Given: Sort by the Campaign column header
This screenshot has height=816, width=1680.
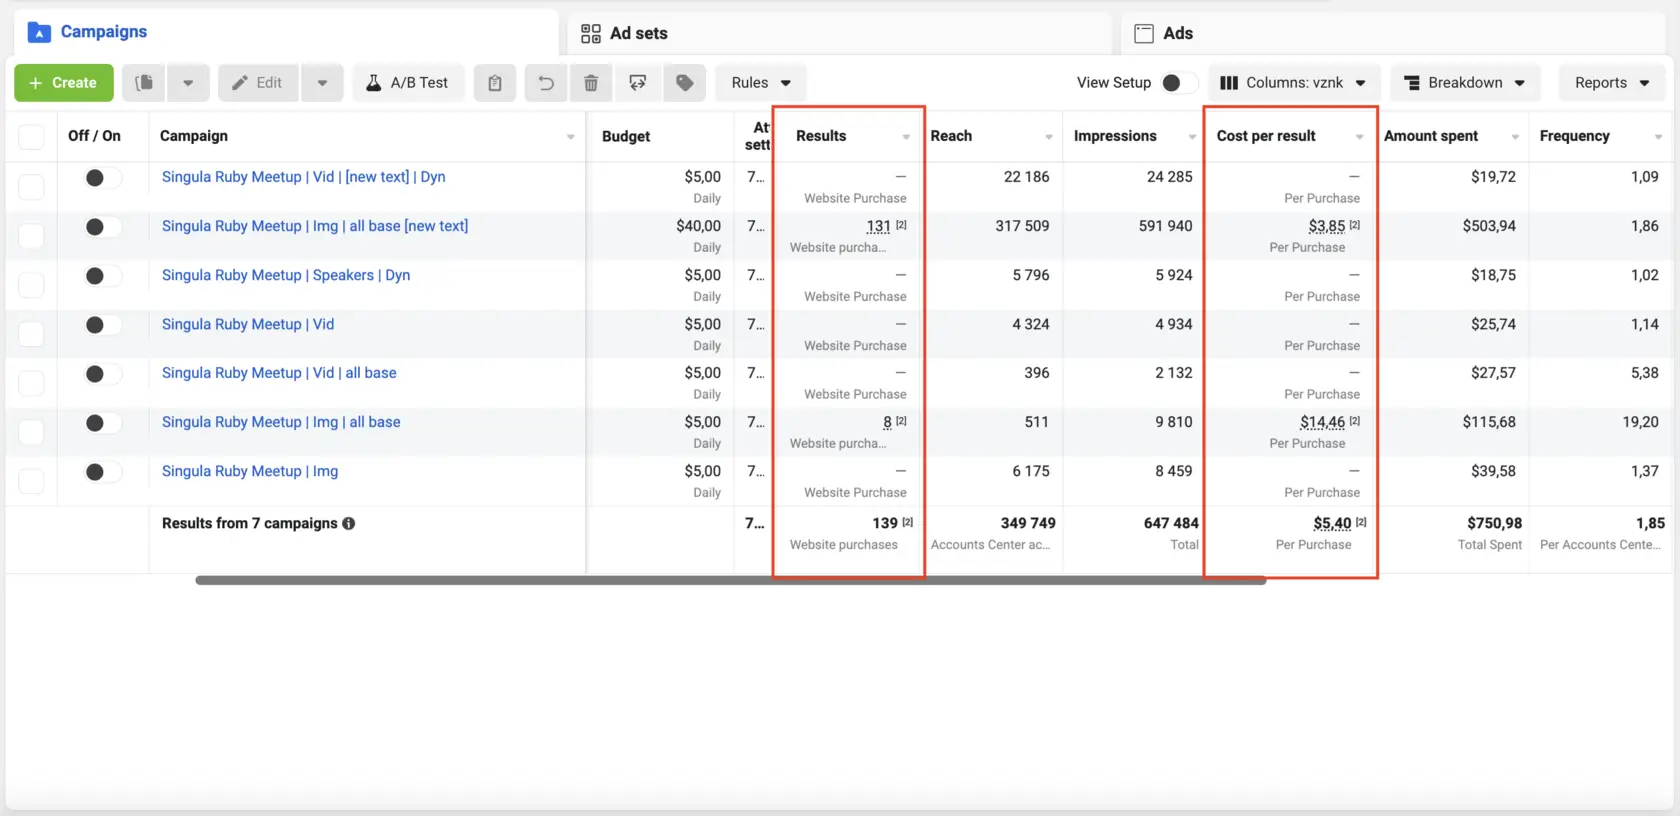Looking at the screenshot, I should pyautogui.click(x=367, y=136).
